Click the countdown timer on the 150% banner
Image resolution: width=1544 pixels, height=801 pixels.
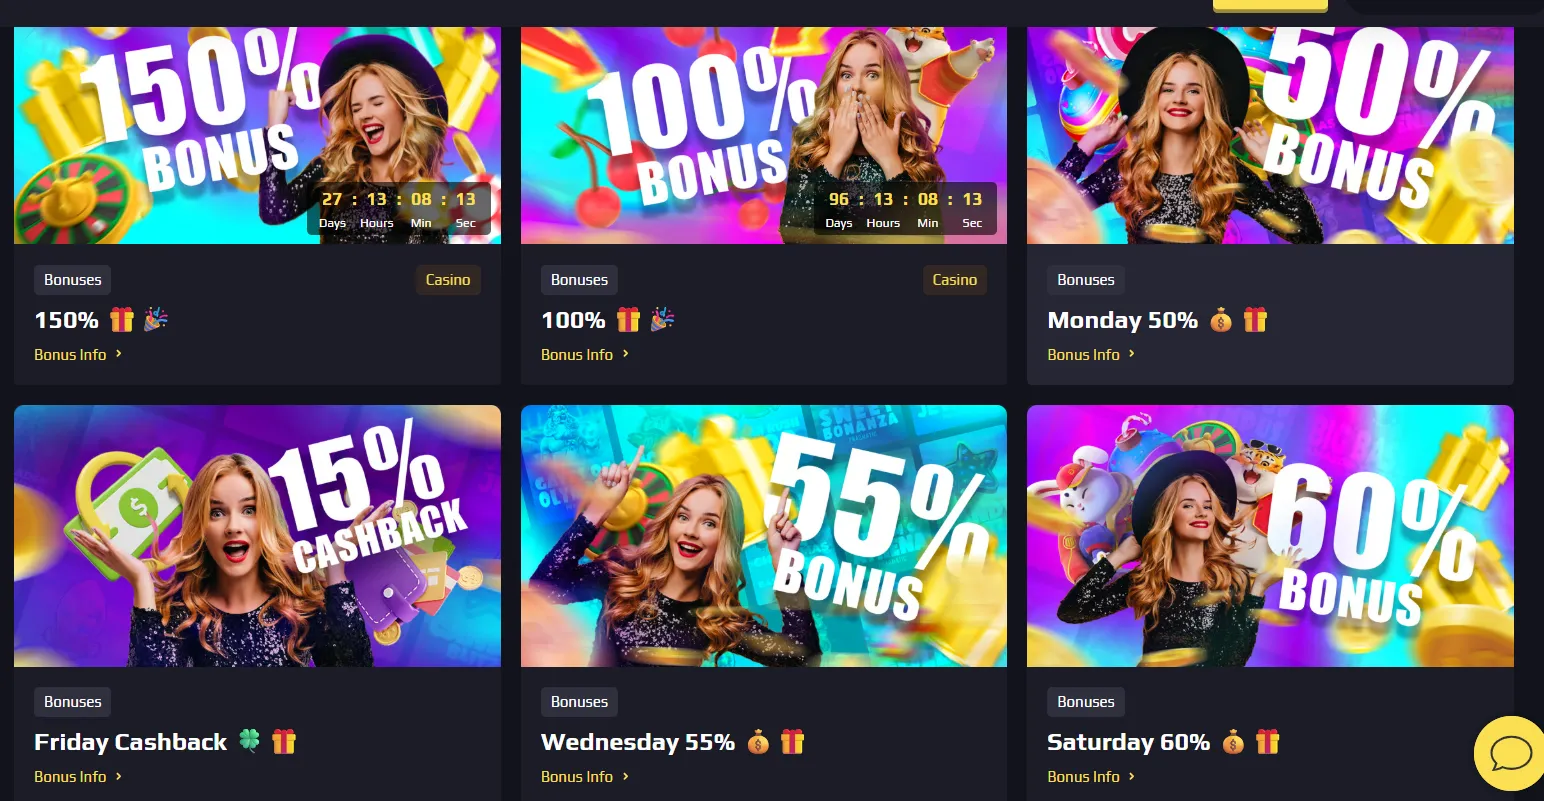click(x=399, y=209)
